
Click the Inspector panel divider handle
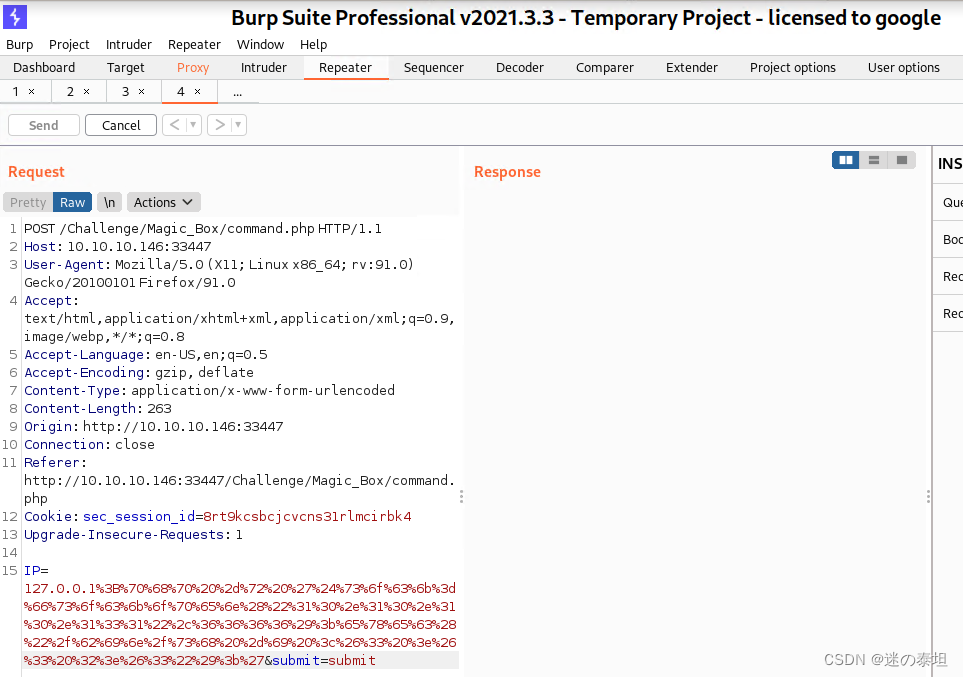(928, 496)
